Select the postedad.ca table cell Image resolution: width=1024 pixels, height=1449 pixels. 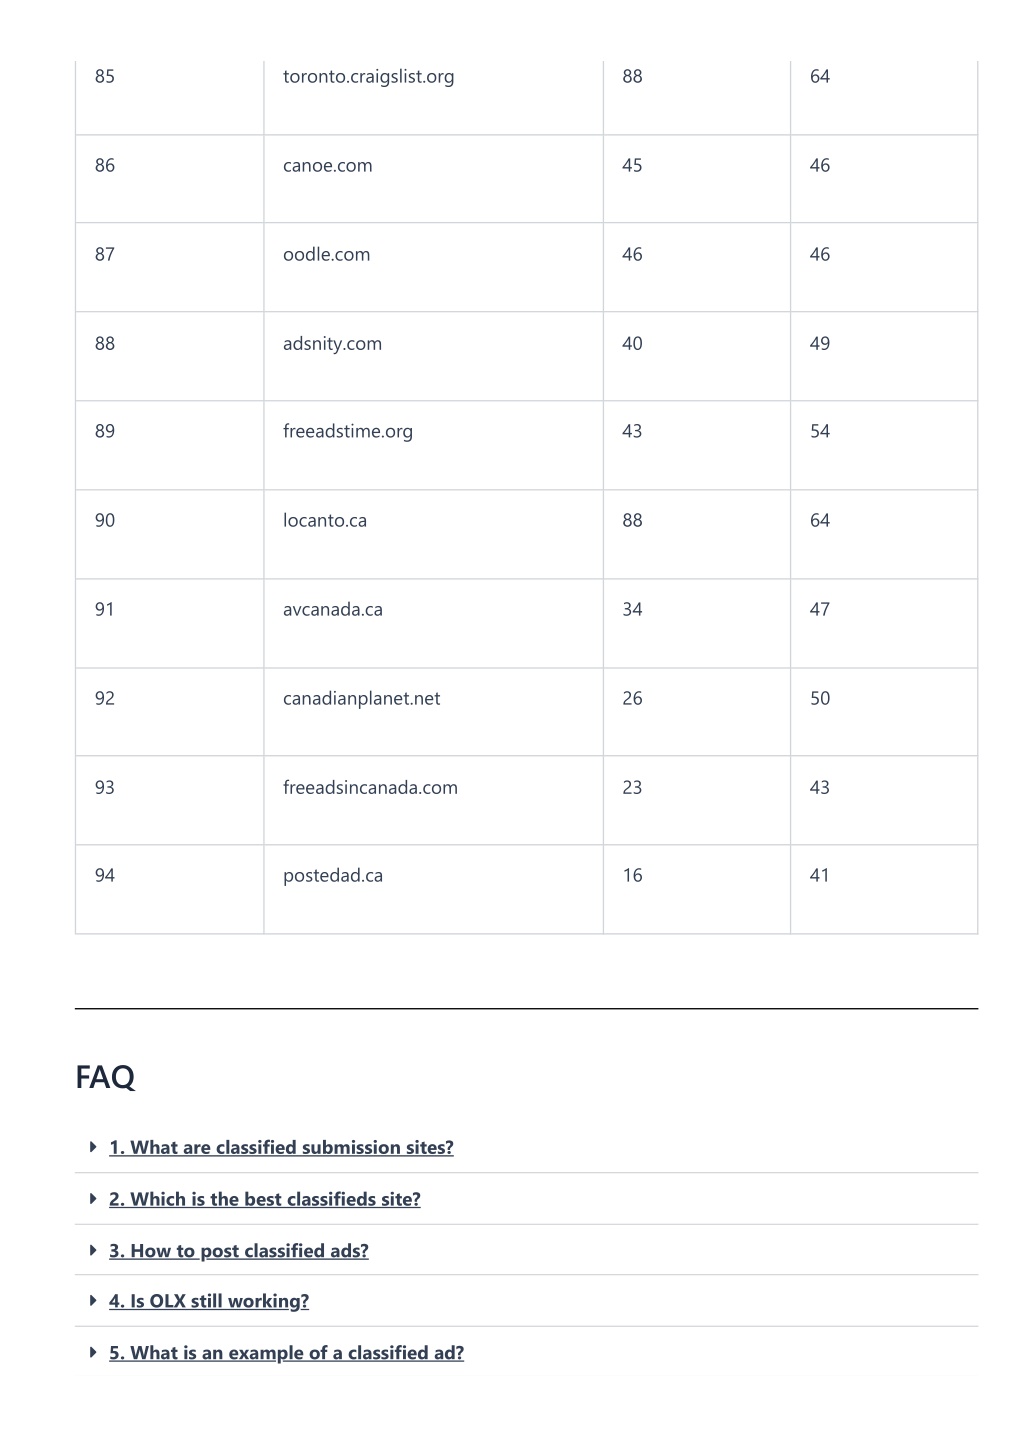pos(433,889)
